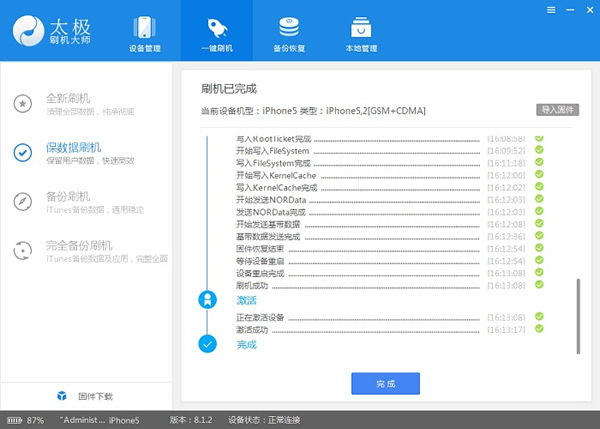Click the rocket icon for 一键刷机
The height and width of the screenshot is (429, 600).
pyautogui.click(x=217, y=26)
